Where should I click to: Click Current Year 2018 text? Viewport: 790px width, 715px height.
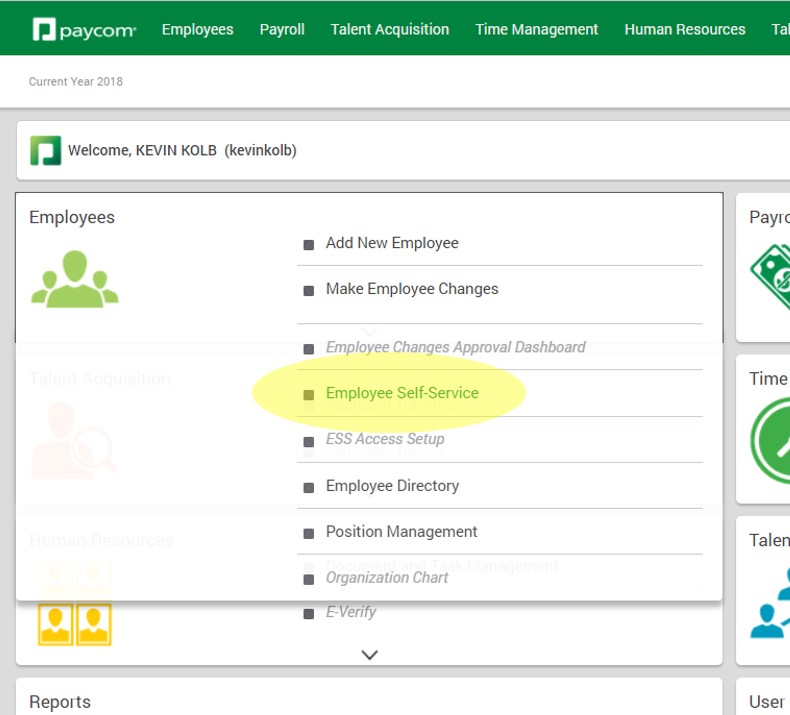click(76, 82)
